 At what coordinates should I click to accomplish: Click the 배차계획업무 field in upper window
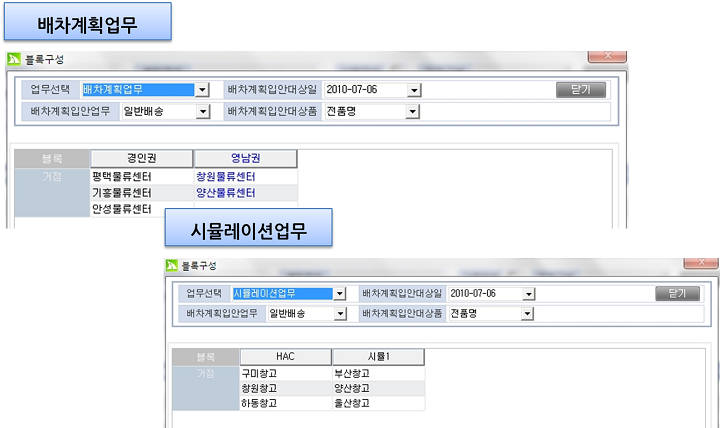point(138,90)
